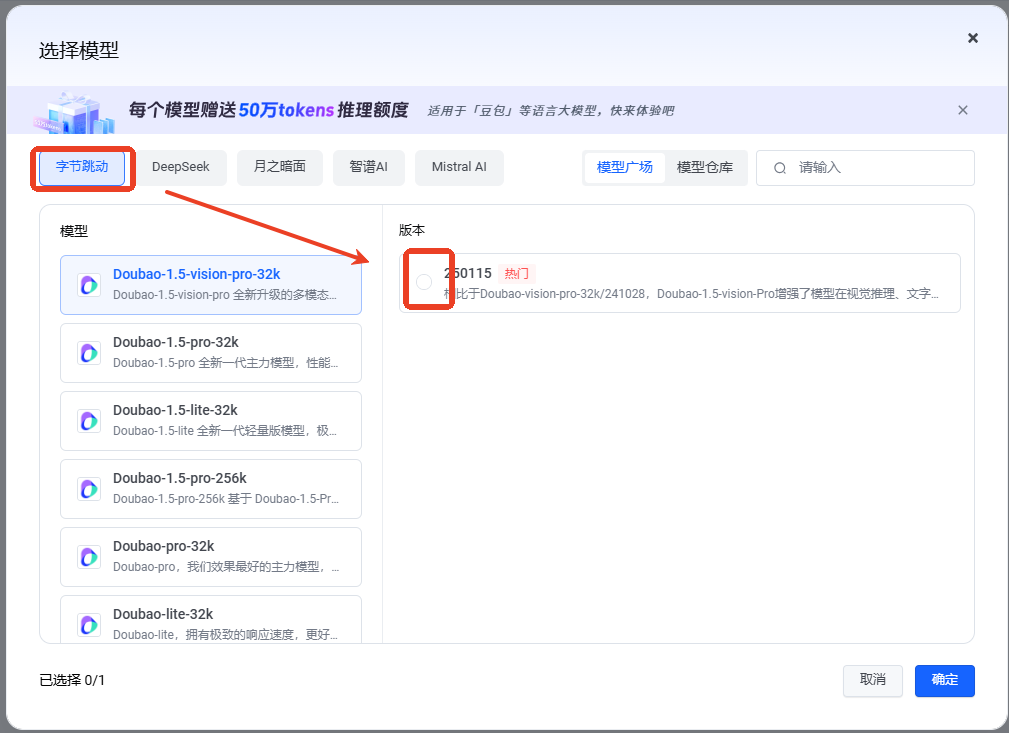Select the Doubao-pro-32k model card
1009x733 pixels.
[211, 557]
